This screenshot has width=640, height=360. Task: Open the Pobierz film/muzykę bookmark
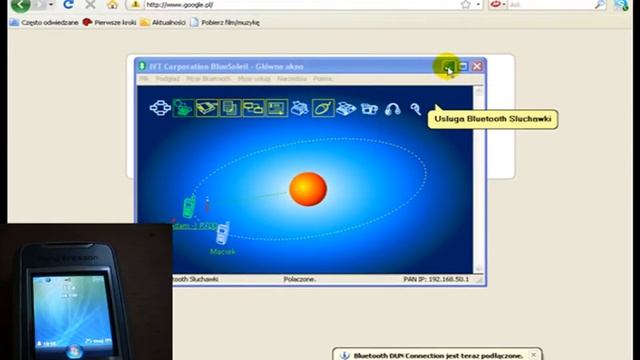pyautogui.click(x=225, y=22)
